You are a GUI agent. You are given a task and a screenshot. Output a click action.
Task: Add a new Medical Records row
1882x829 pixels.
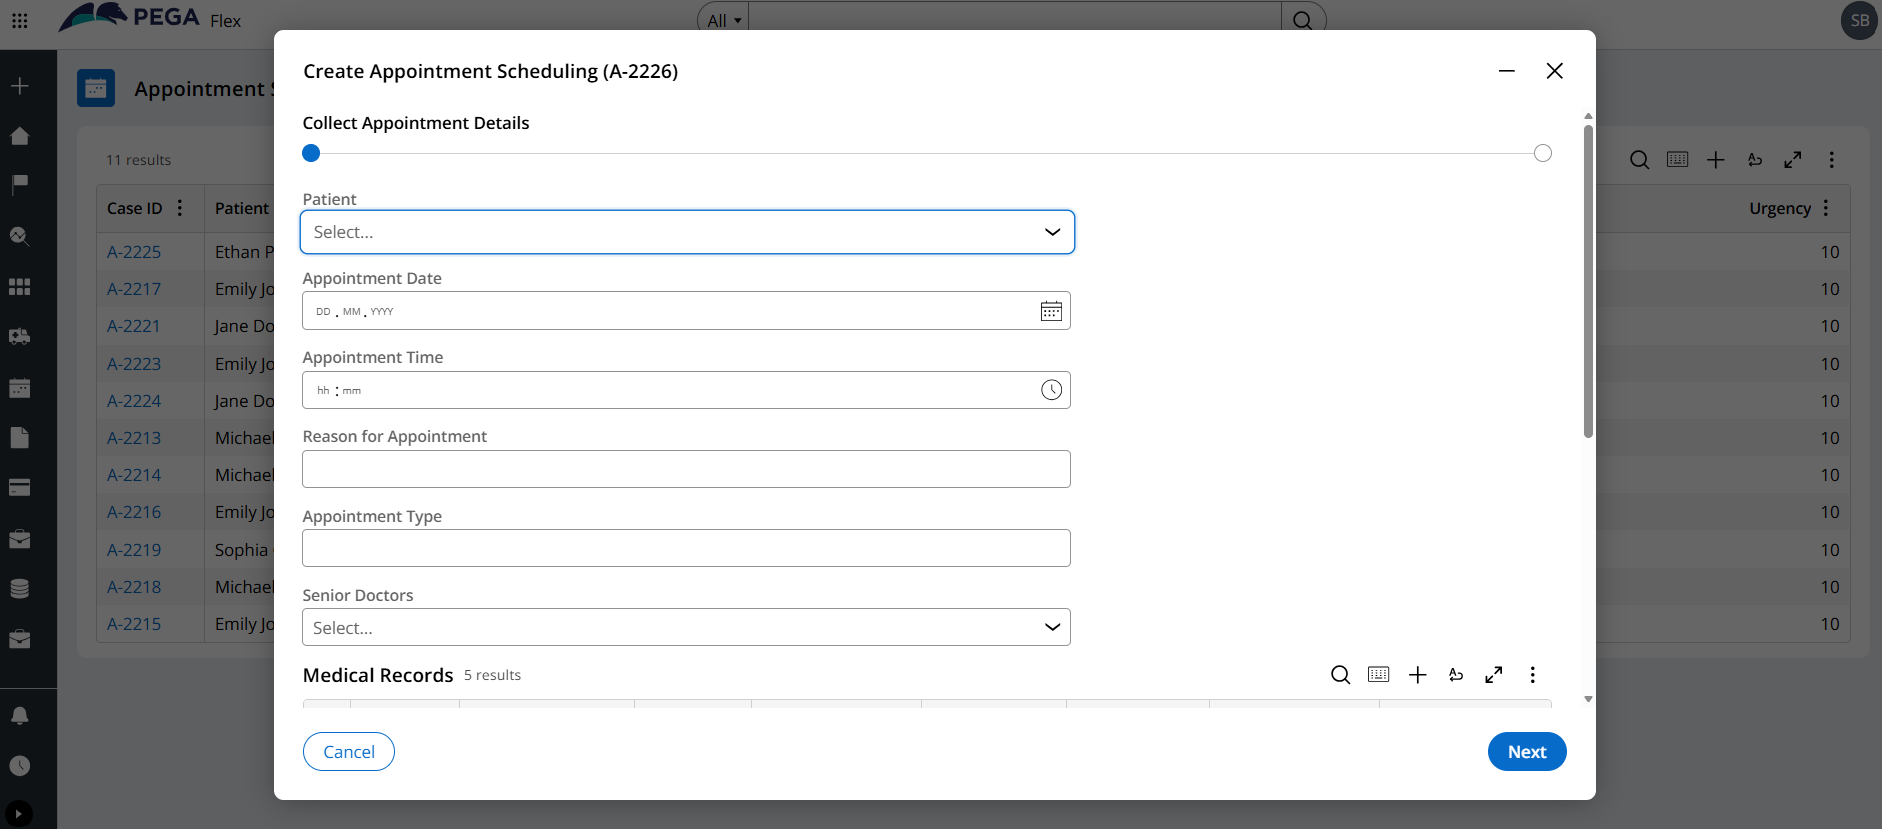point(1417,675)
